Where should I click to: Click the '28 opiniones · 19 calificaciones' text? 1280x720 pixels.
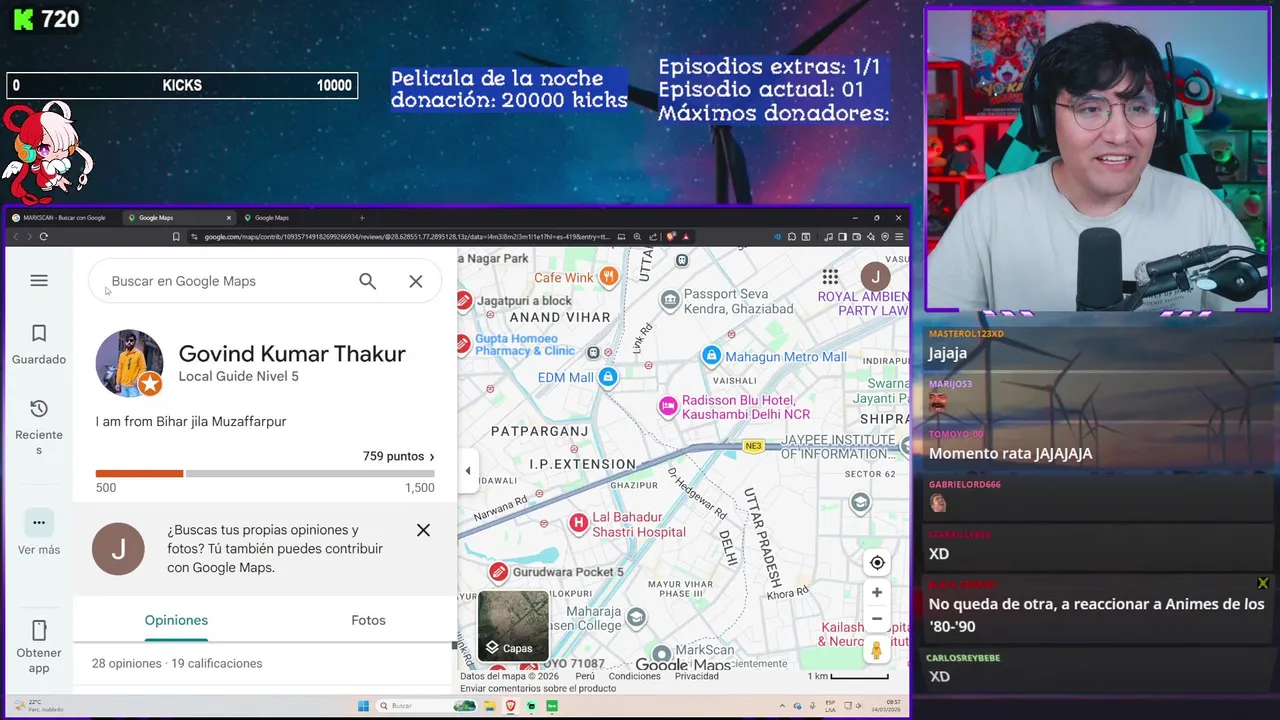point(177,663)
